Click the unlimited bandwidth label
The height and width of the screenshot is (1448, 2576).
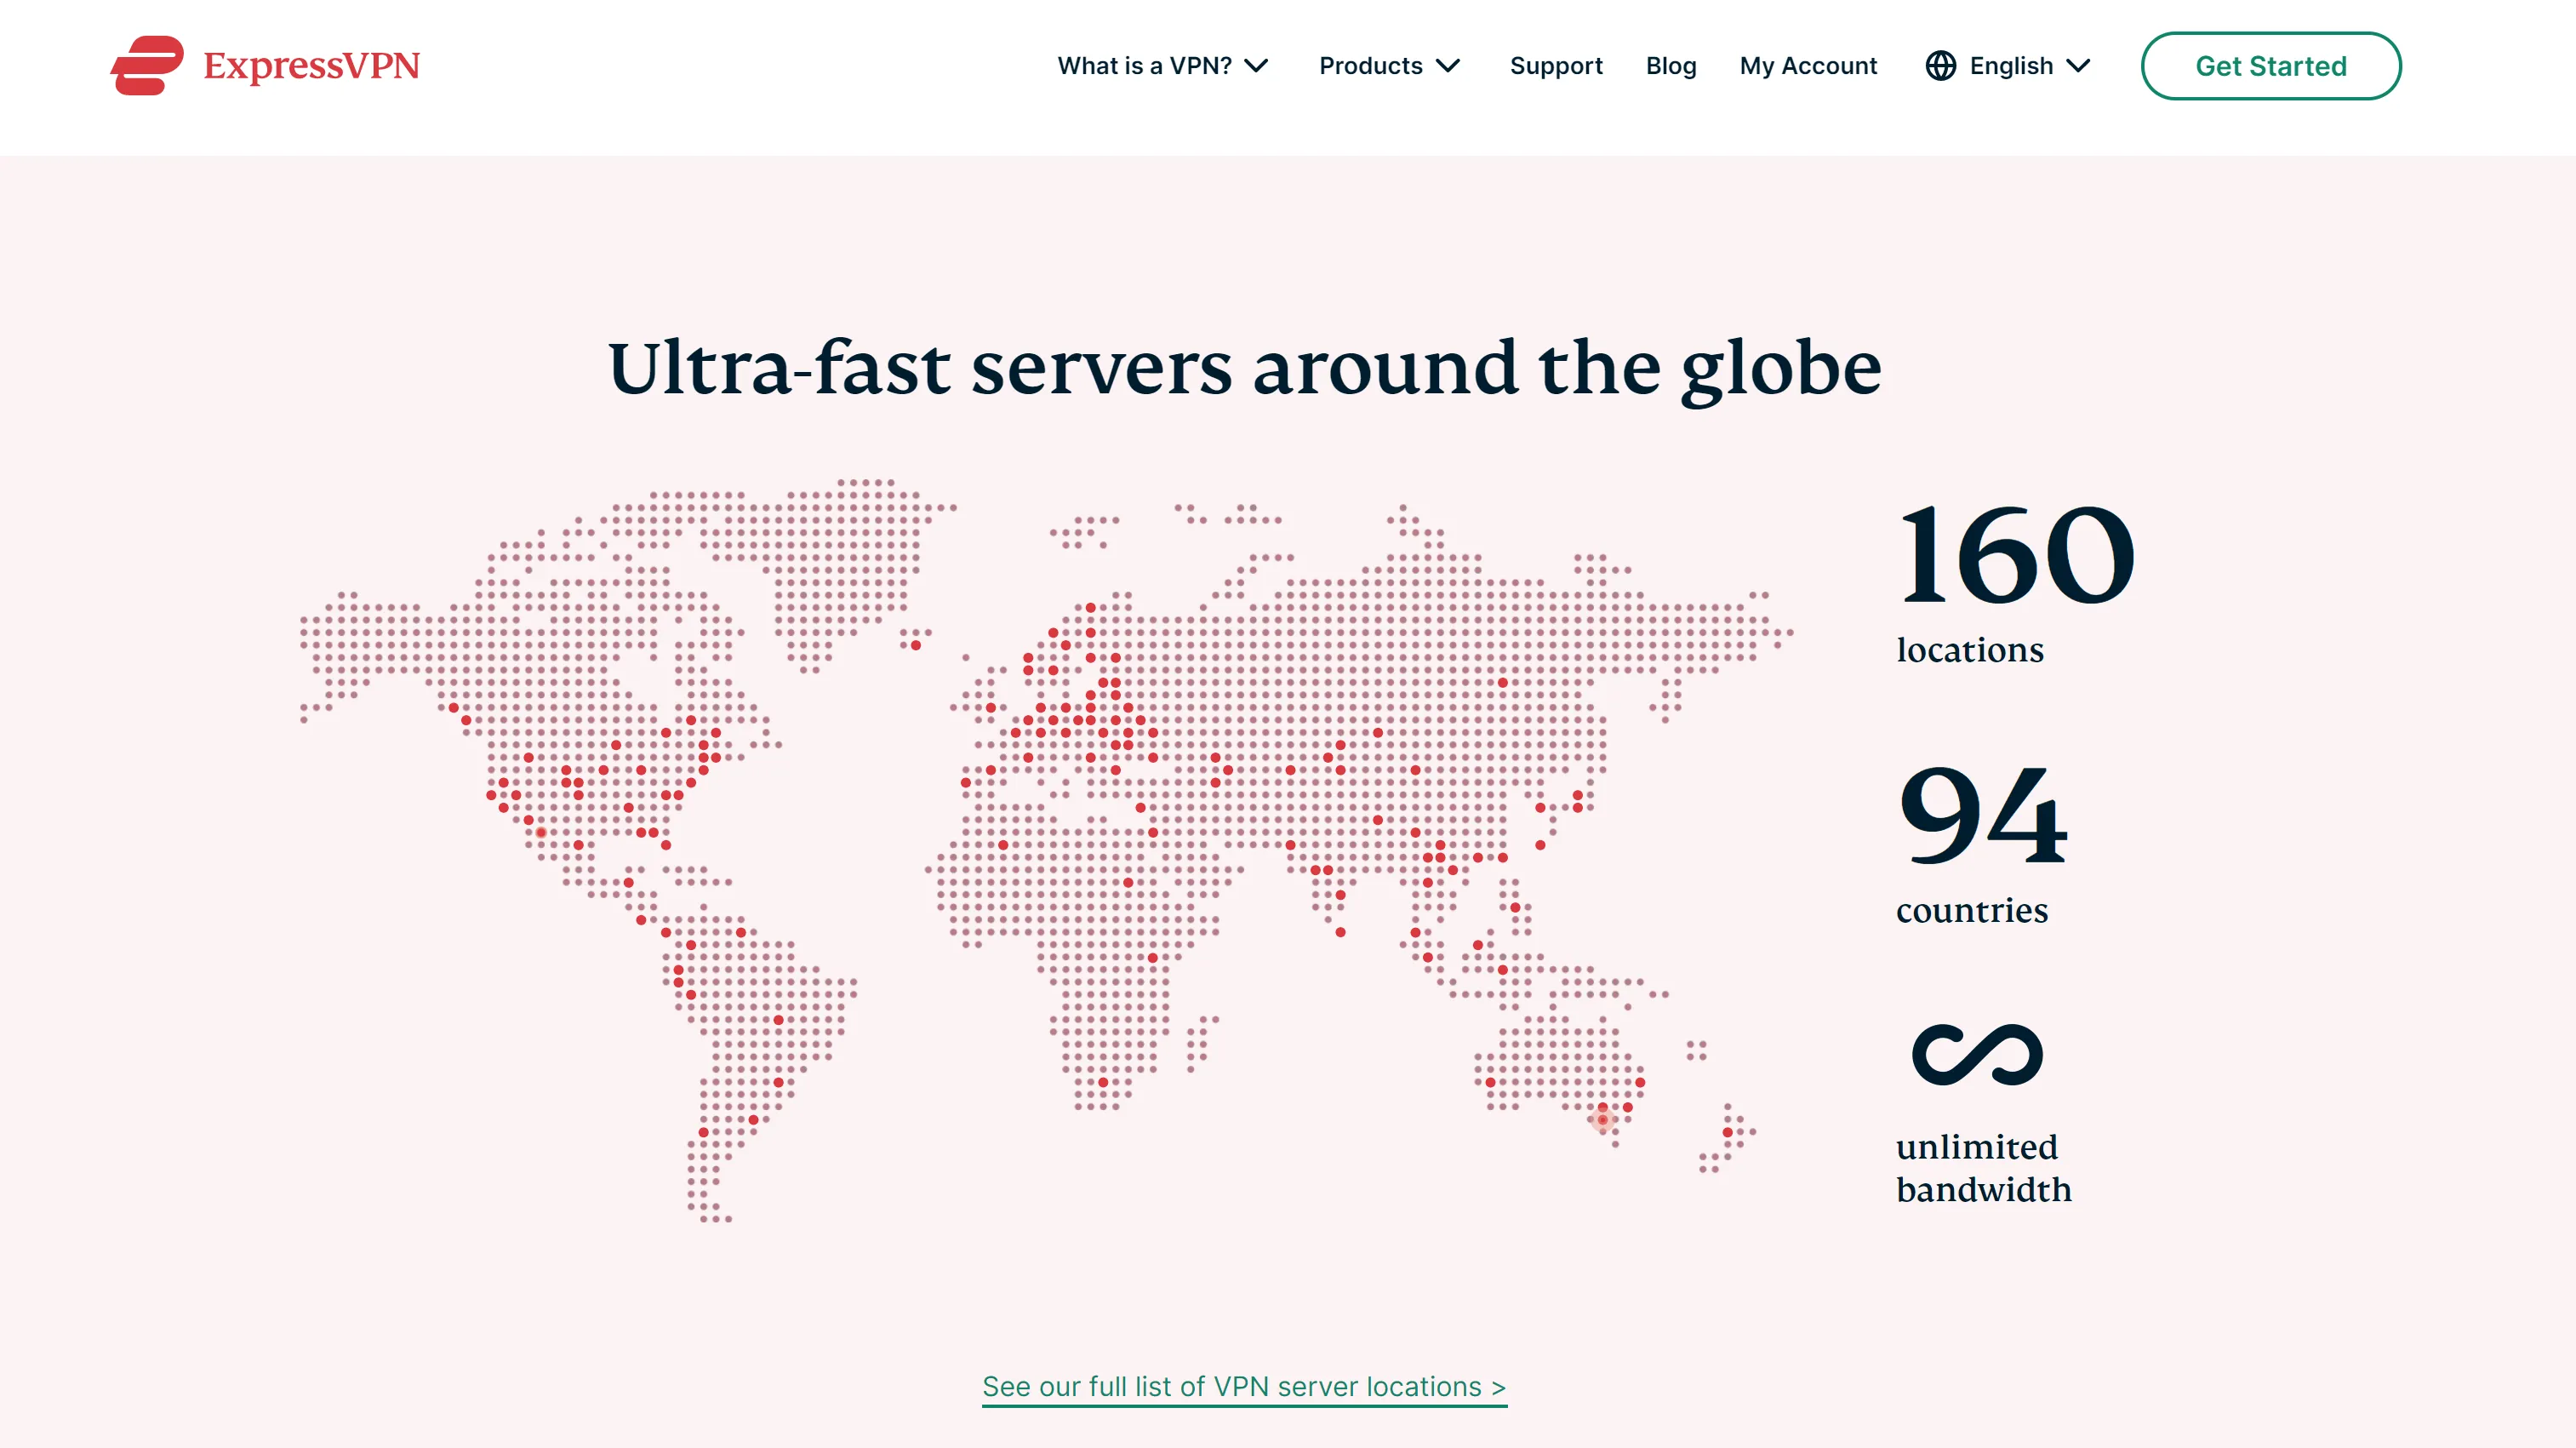[1985, 1168]
